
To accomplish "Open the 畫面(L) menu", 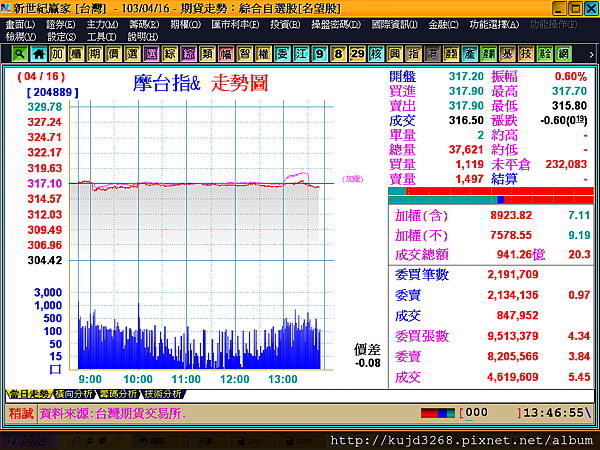I will (x=20, y=24).
